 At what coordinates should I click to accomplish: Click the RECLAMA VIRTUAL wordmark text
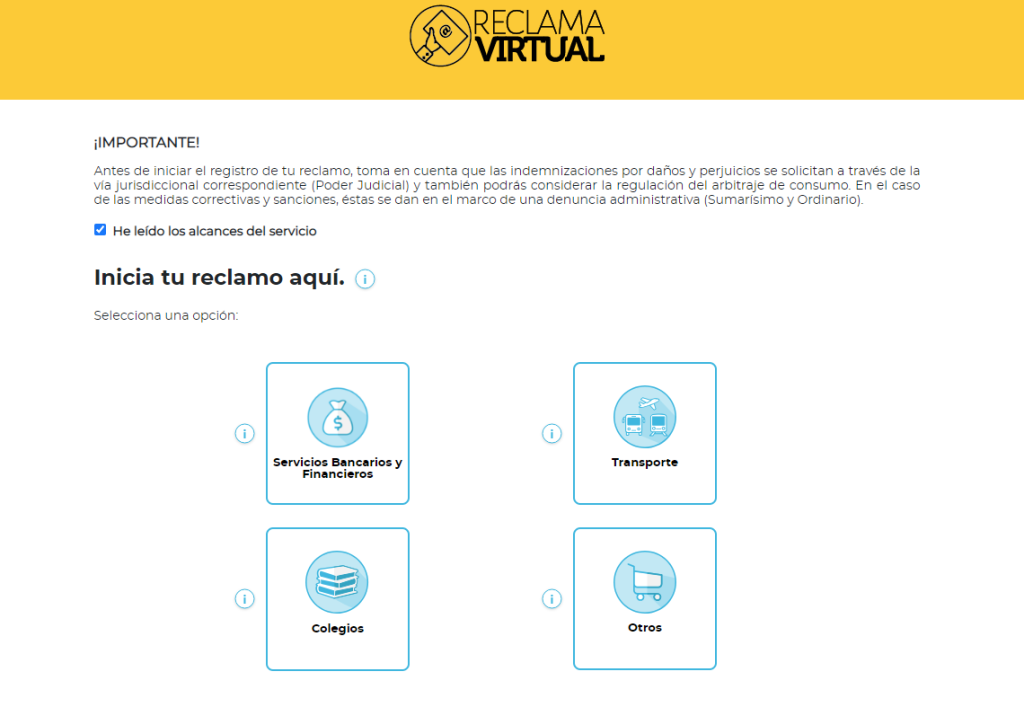[538, 35]
